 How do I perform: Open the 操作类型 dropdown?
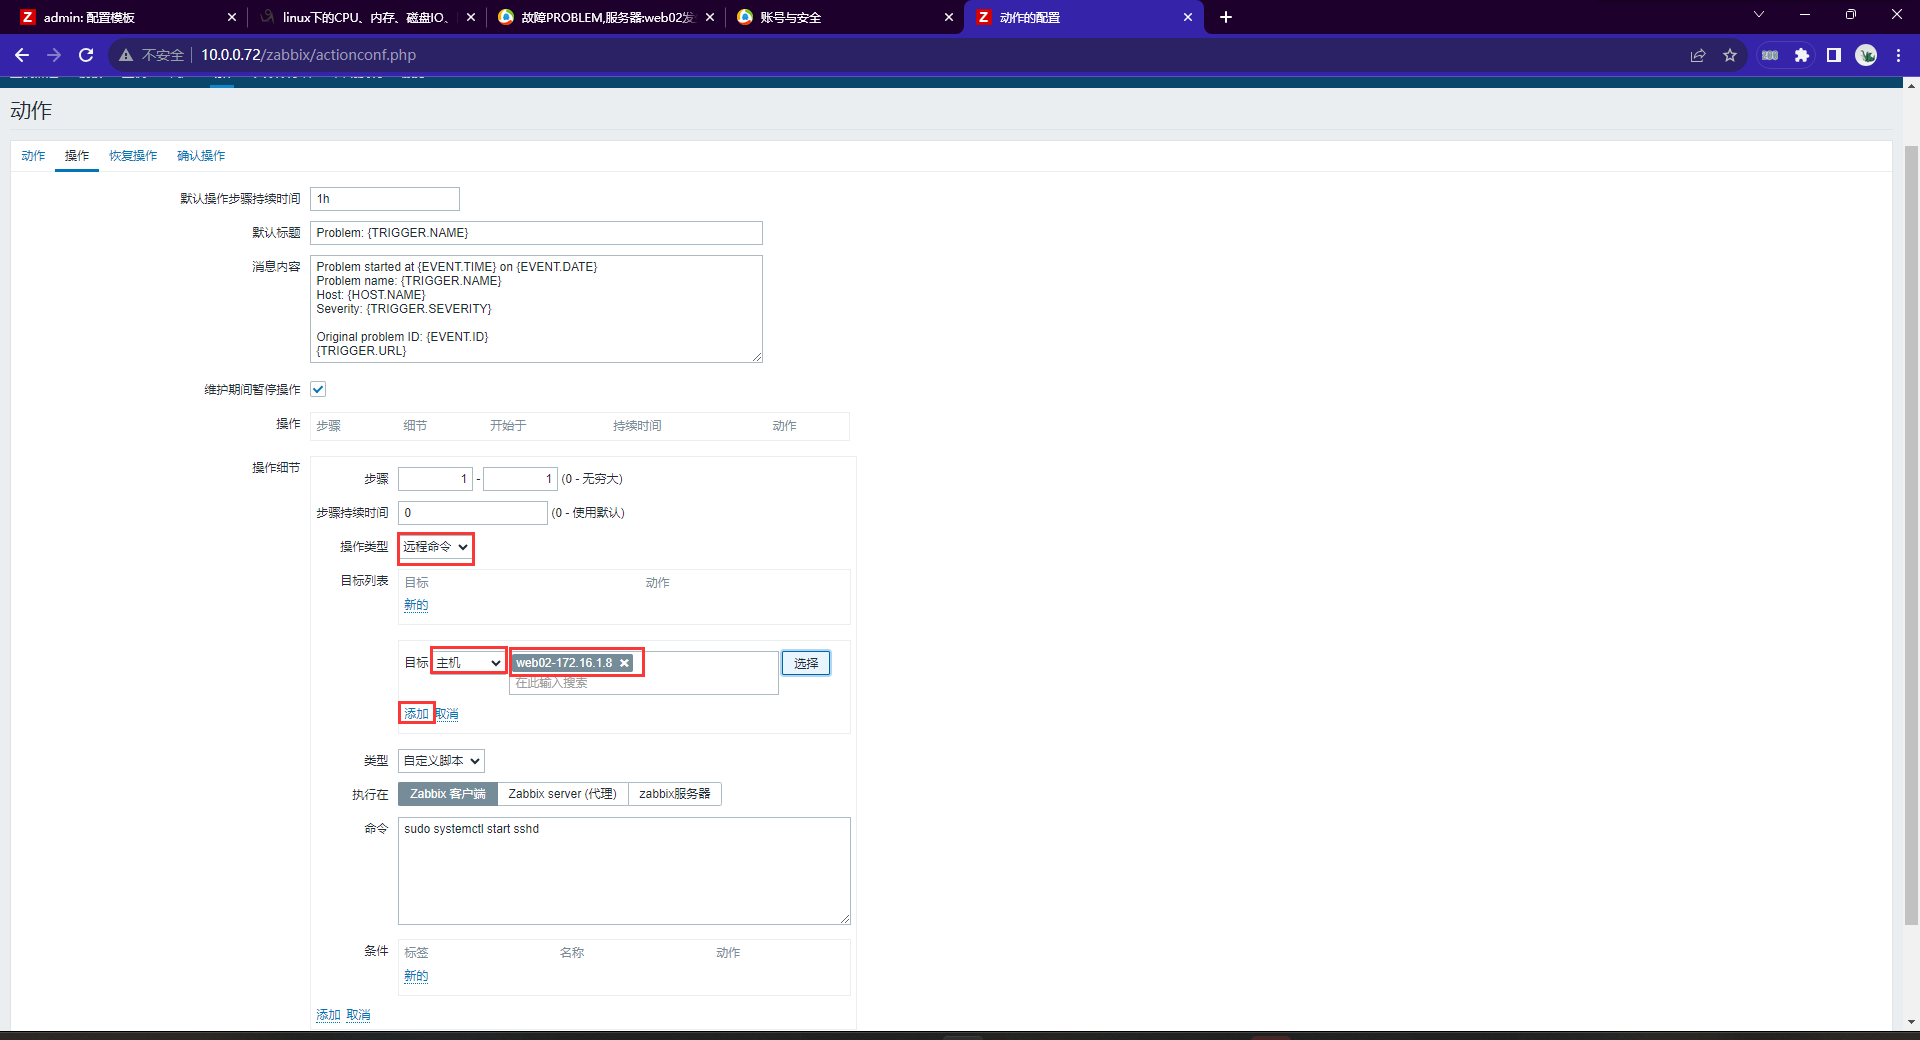[436, 547]
